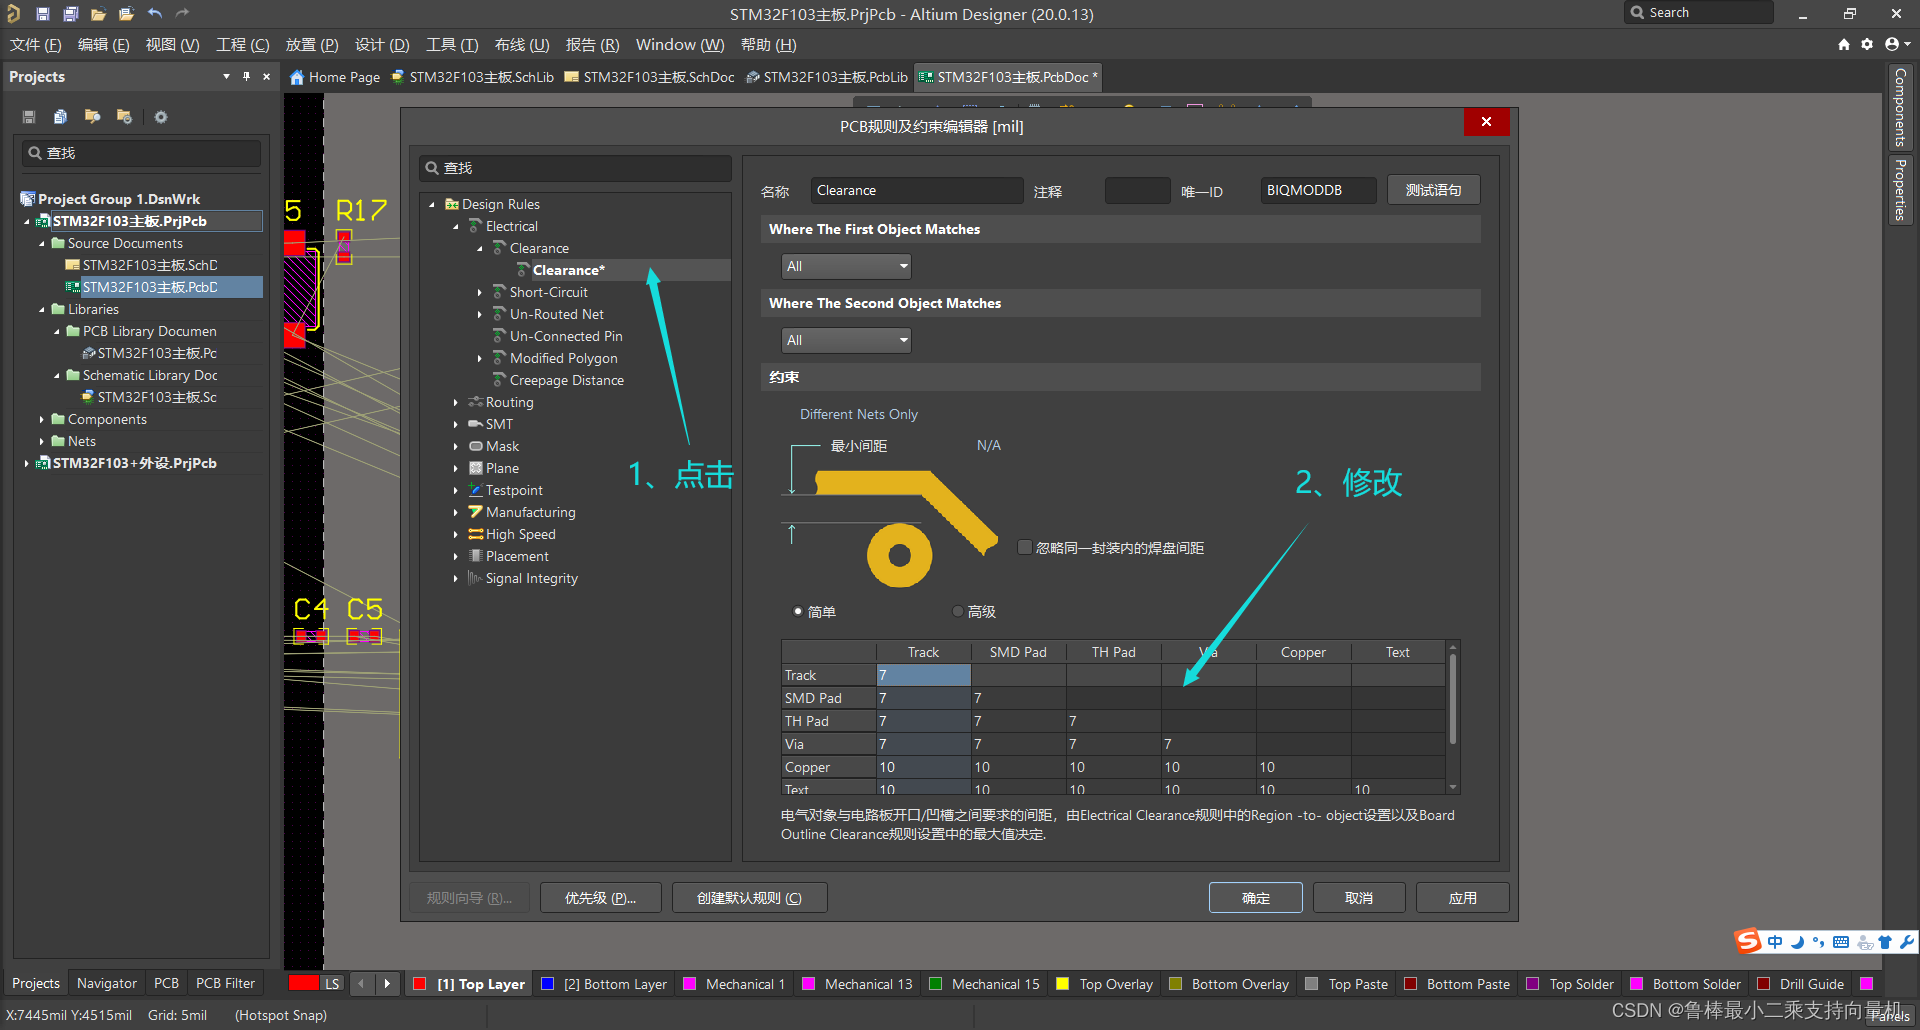Click the LS layer set button
Screen dimensions: 1920x1030
[x=332, y=984]
